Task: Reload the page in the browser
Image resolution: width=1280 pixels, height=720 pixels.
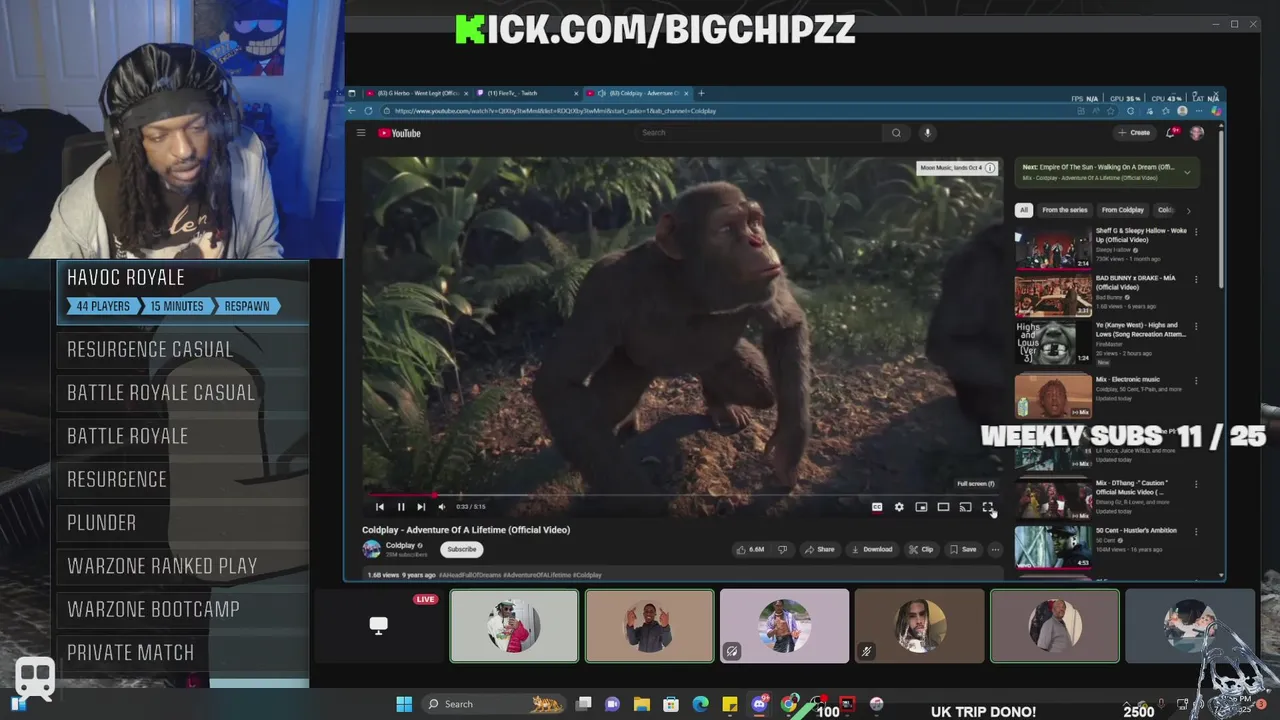Action: click(369, 111)
